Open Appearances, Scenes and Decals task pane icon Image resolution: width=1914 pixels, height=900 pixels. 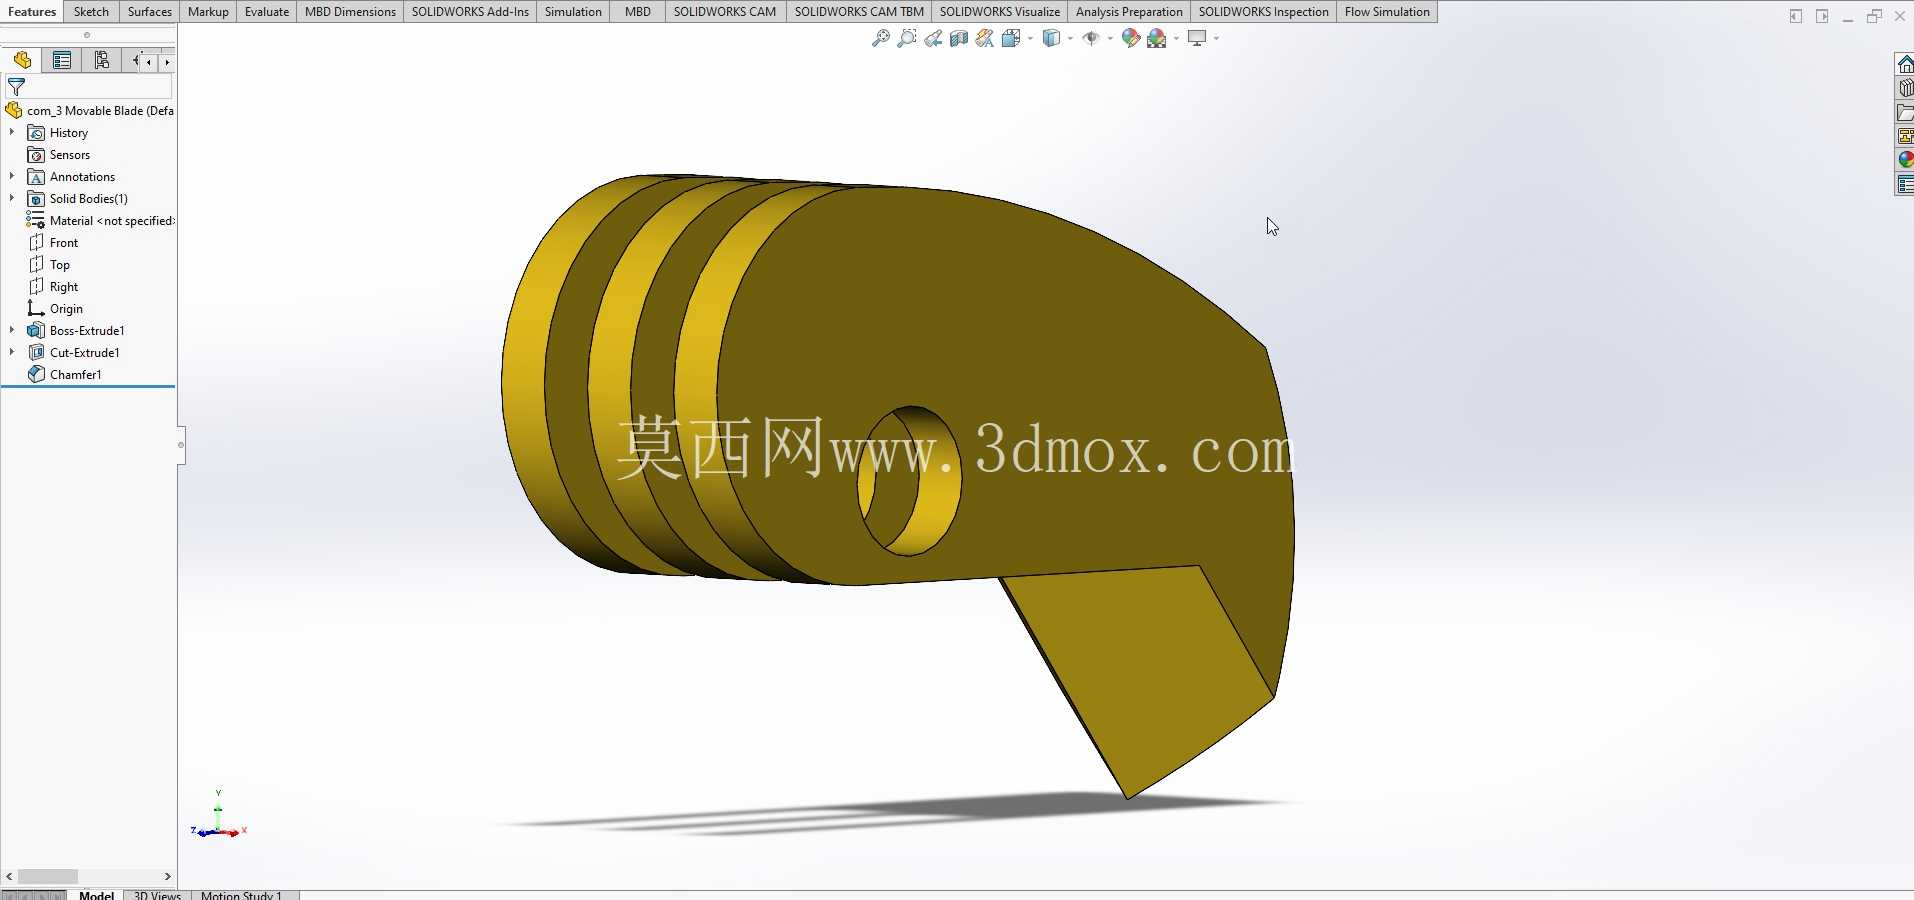[x=1905, y=160]
